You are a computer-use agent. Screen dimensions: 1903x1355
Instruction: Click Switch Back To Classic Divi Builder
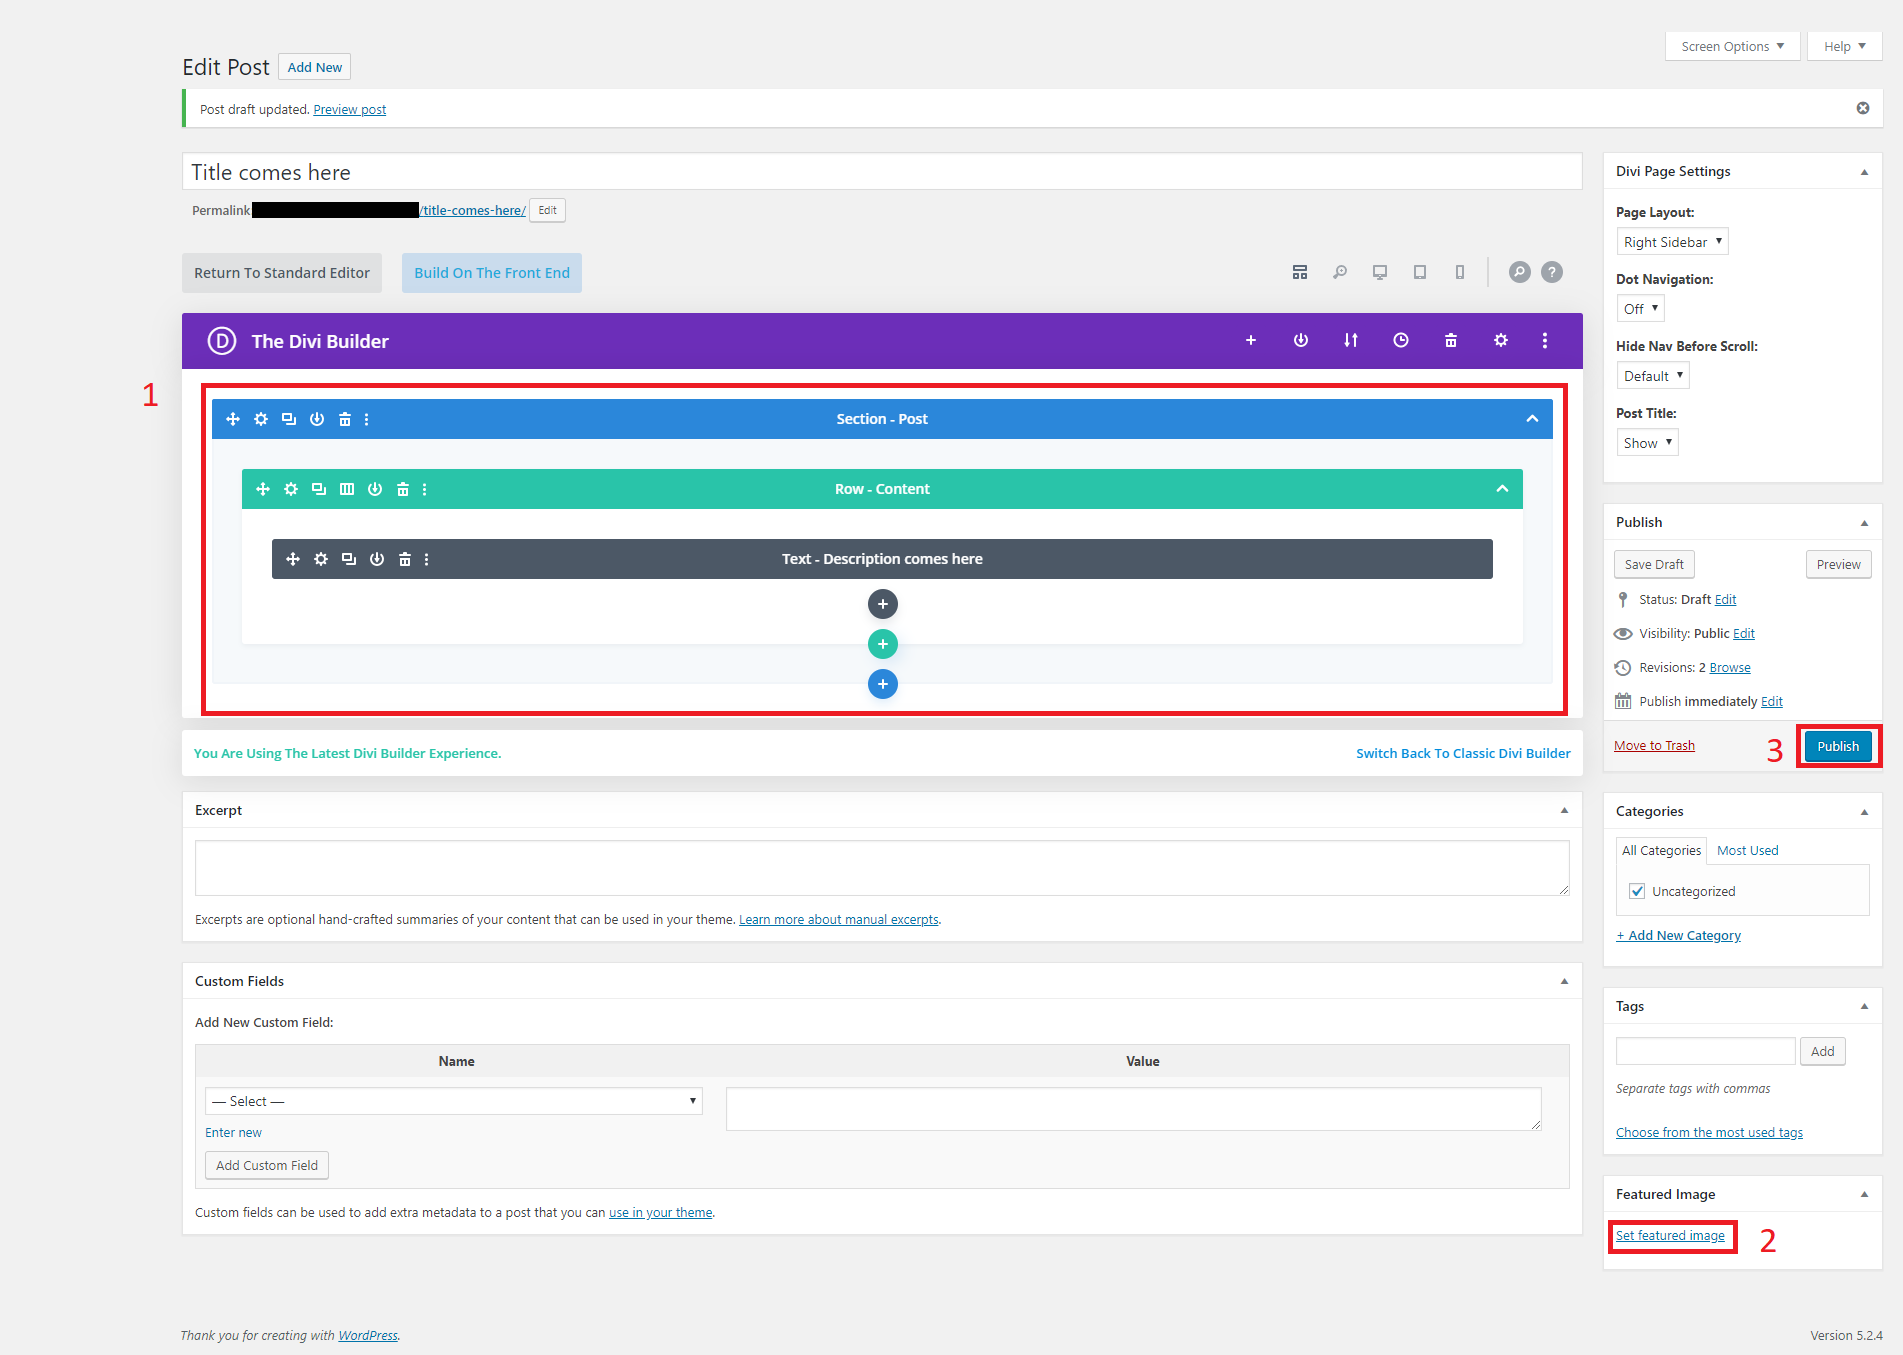point(1463,753)
